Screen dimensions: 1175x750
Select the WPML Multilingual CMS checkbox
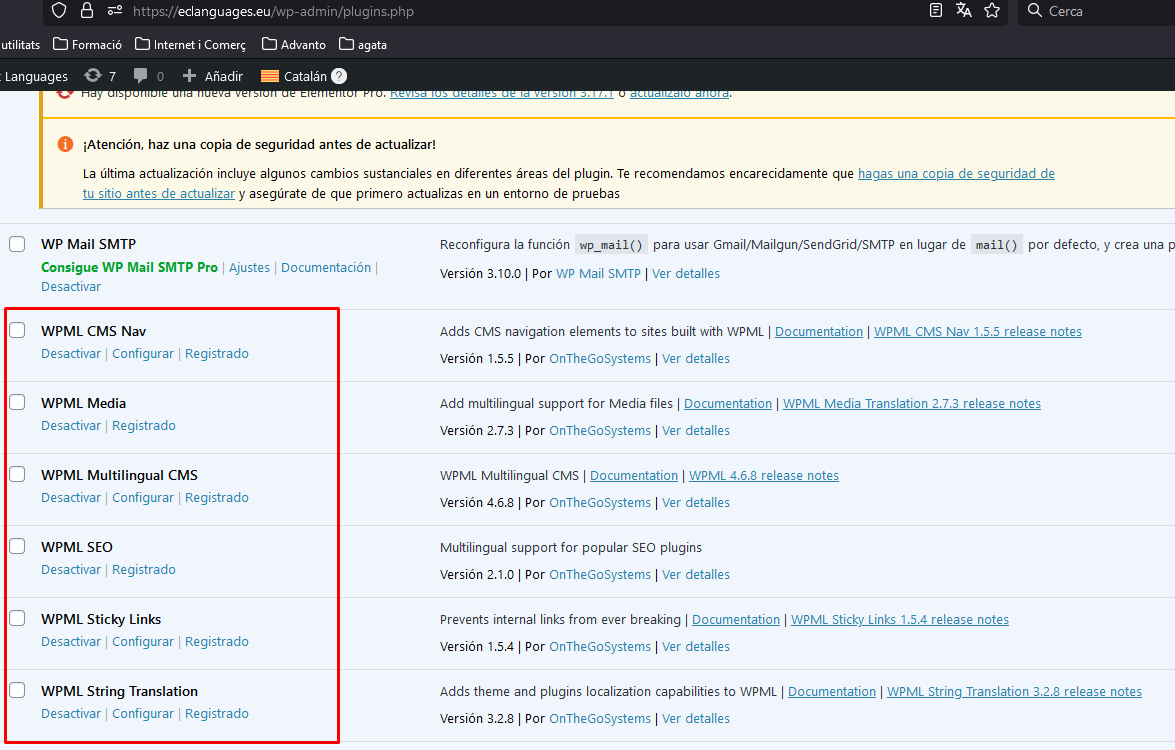point(17,474)
